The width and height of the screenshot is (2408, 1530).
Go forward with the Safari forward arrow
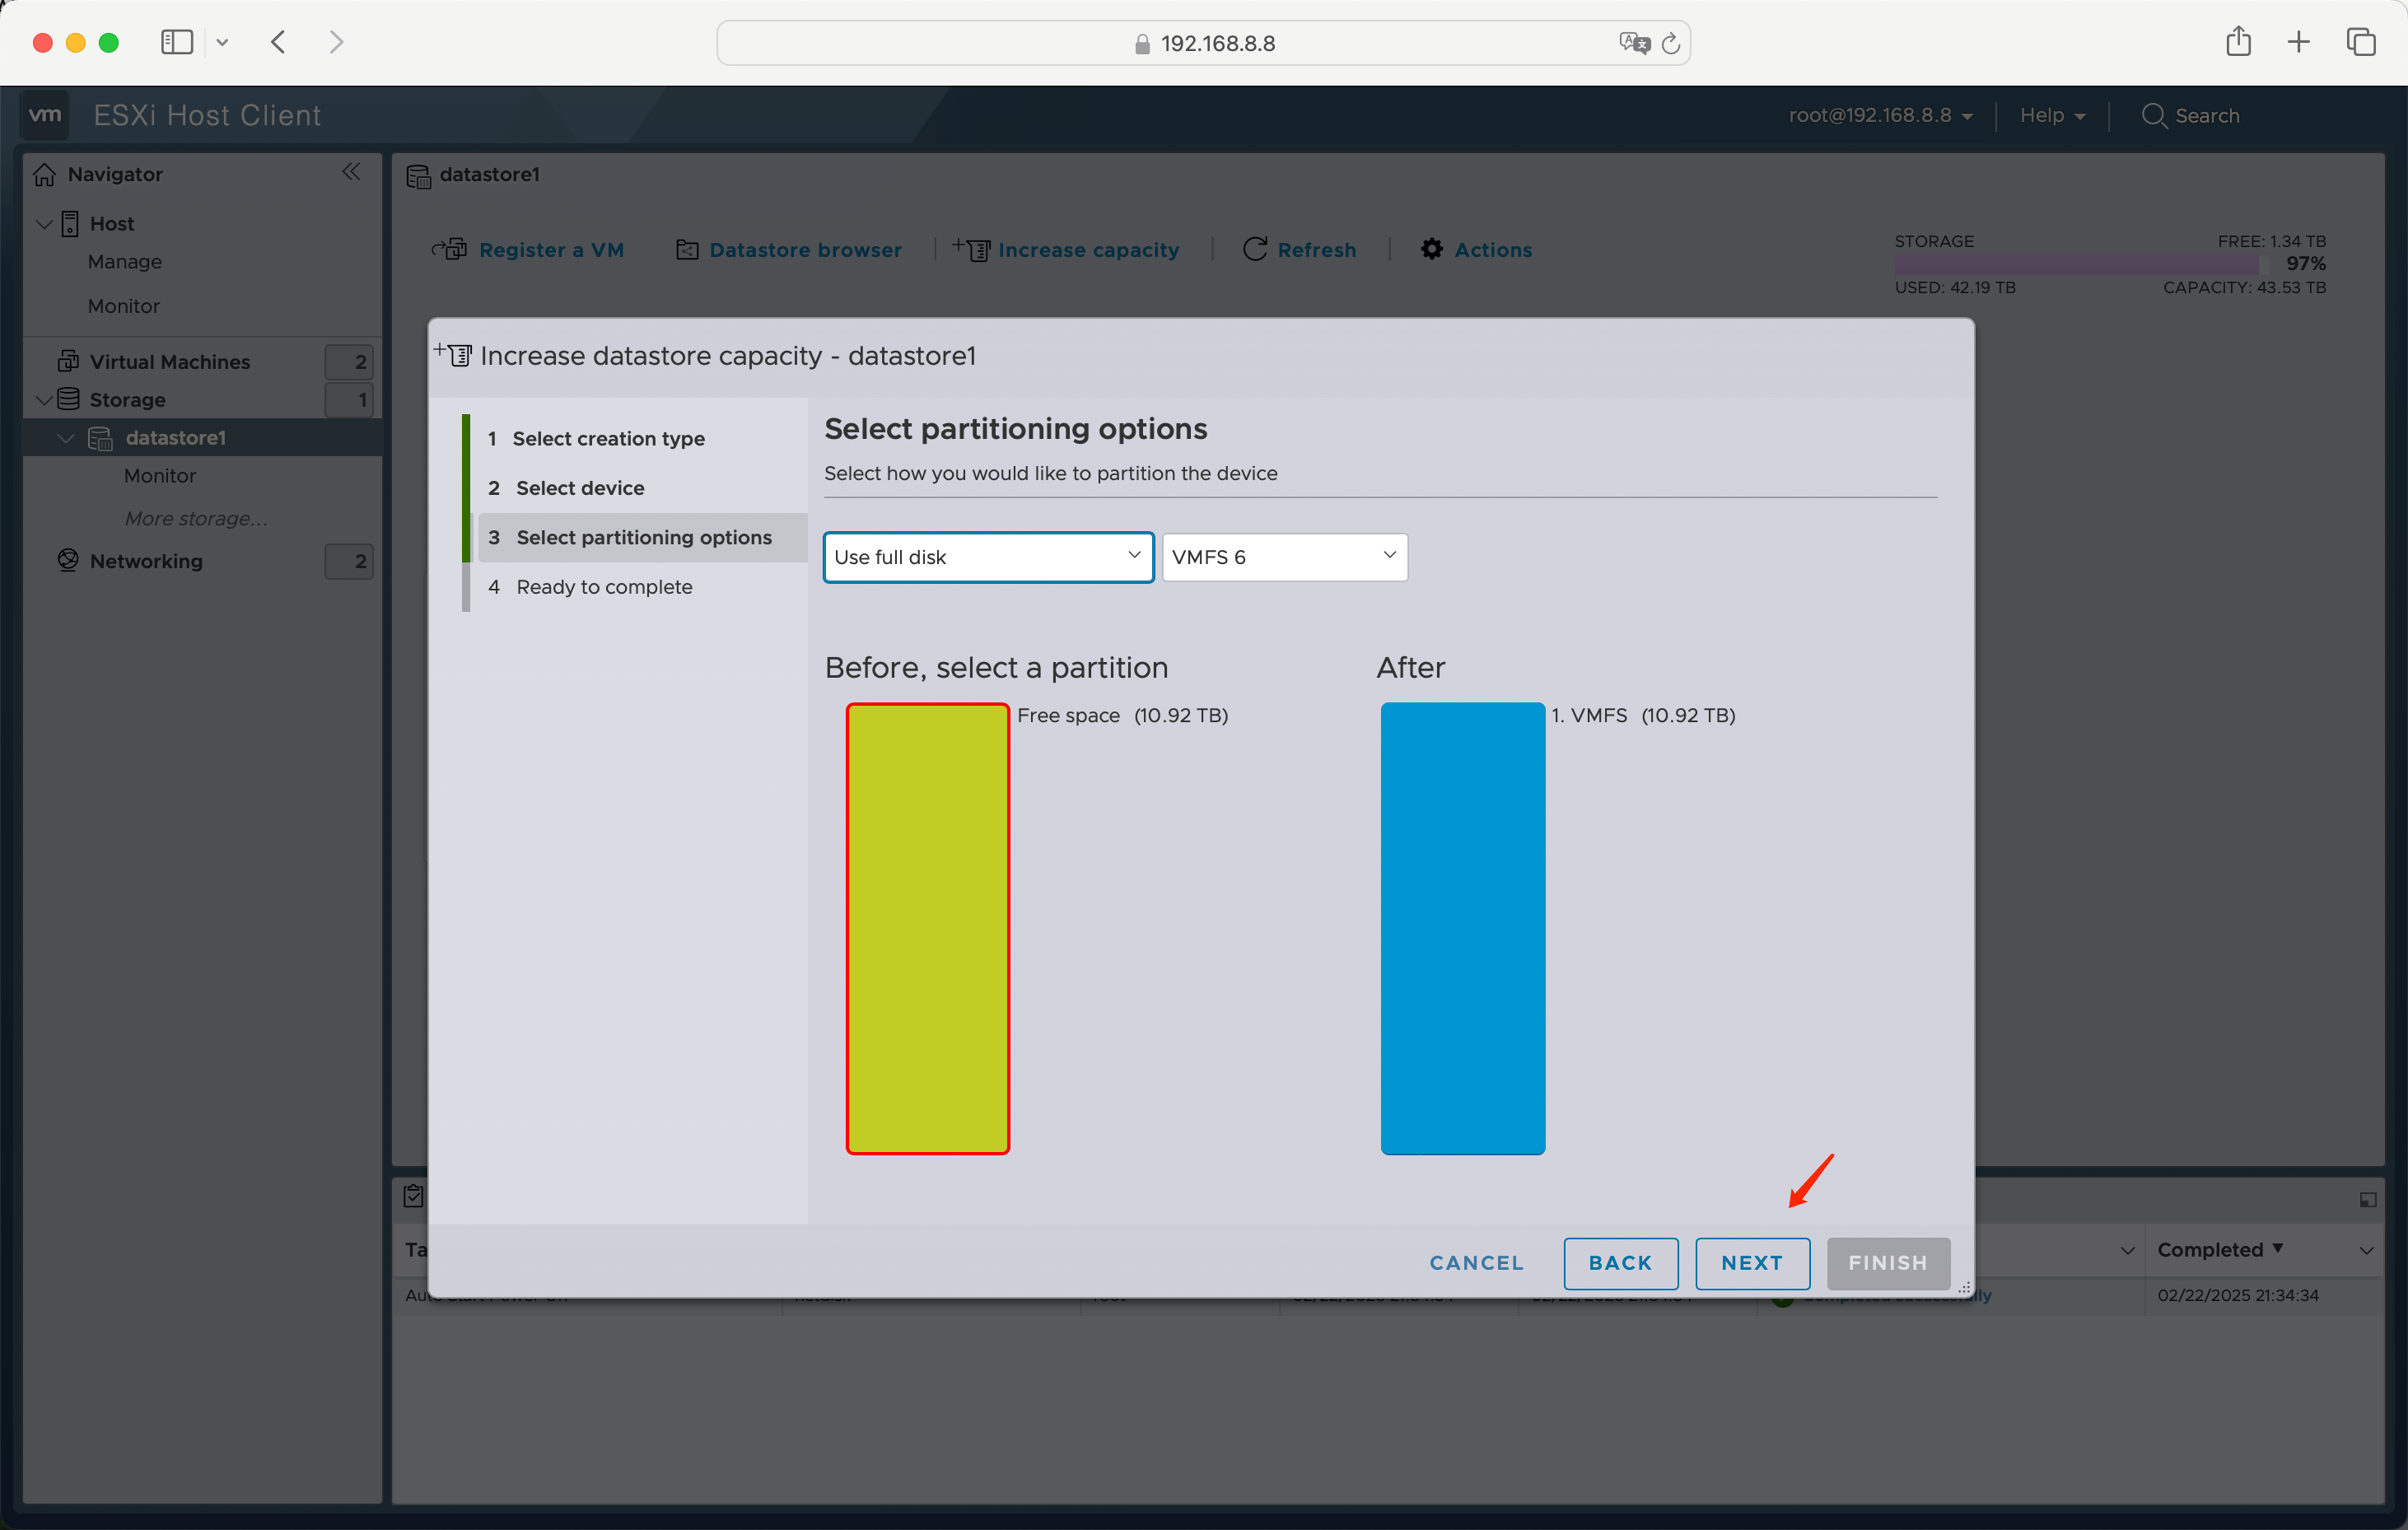click(x=336, y=42)
